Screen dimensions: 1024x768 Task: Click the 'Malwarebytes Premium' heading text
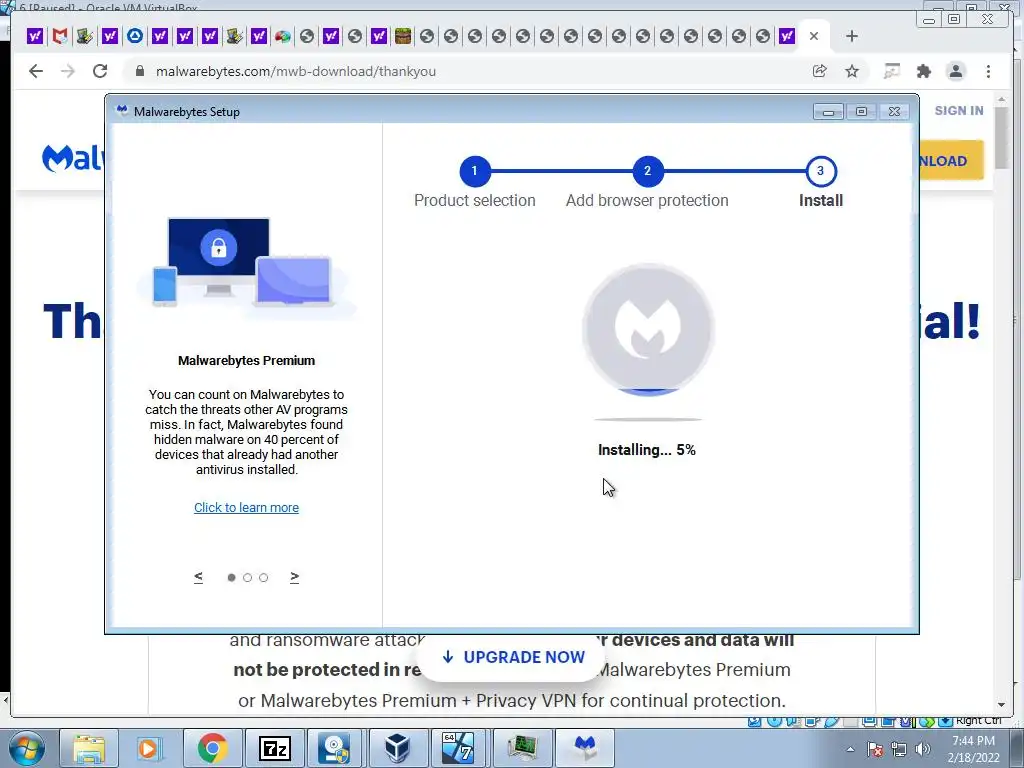click(x=246, y=360)
